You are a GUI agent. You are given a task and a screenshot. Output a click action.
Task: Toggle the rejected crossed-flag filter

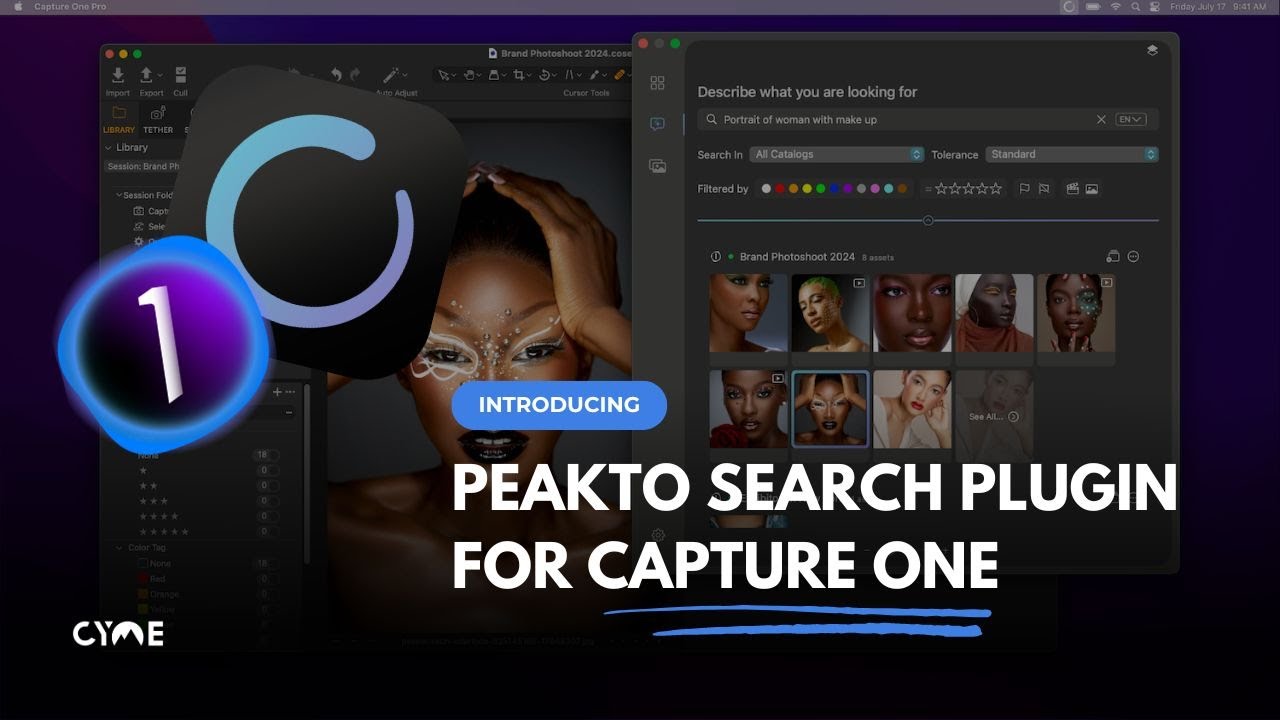click(x=1044, y=188)
